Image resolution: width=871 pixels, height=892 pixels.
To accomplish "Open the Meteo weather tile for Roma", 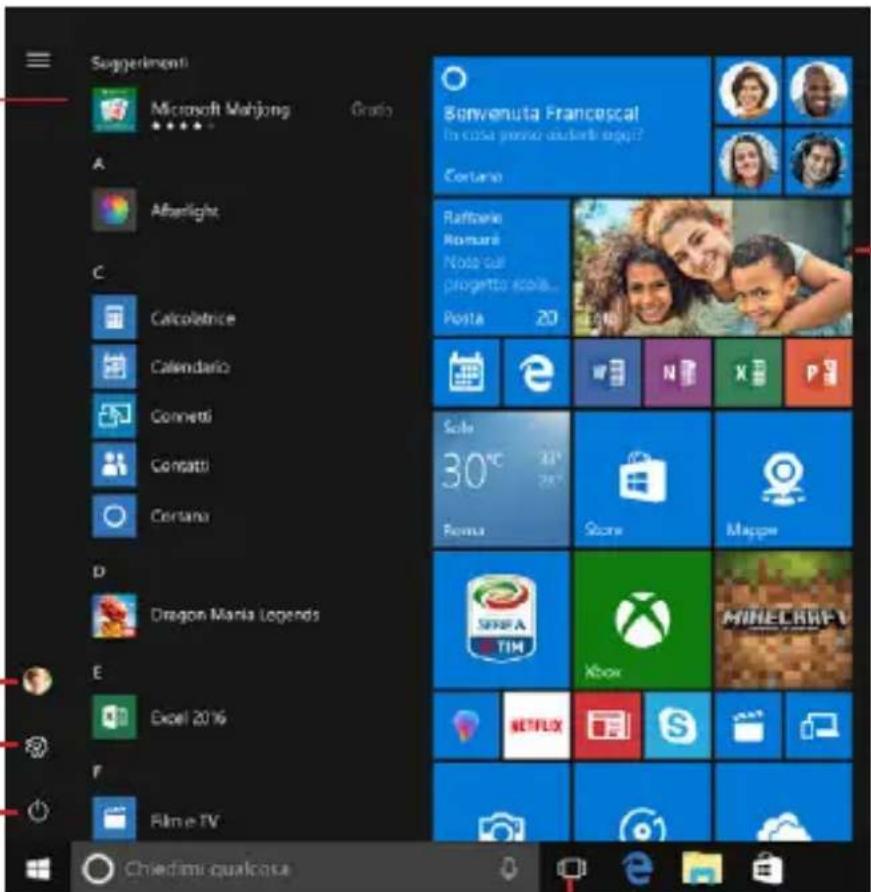I will pos(501,478).
